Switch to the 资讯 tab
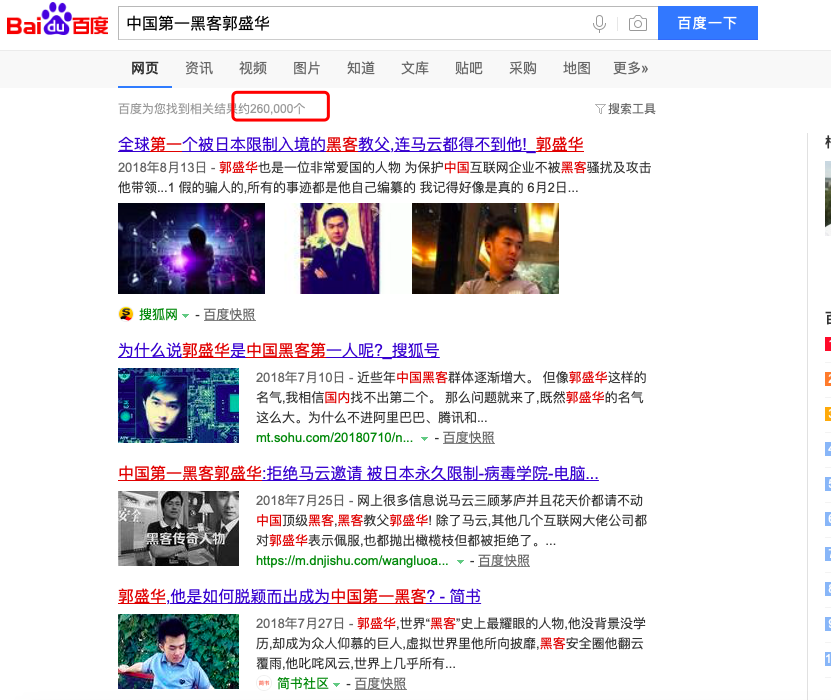 [x=199, y=68]
